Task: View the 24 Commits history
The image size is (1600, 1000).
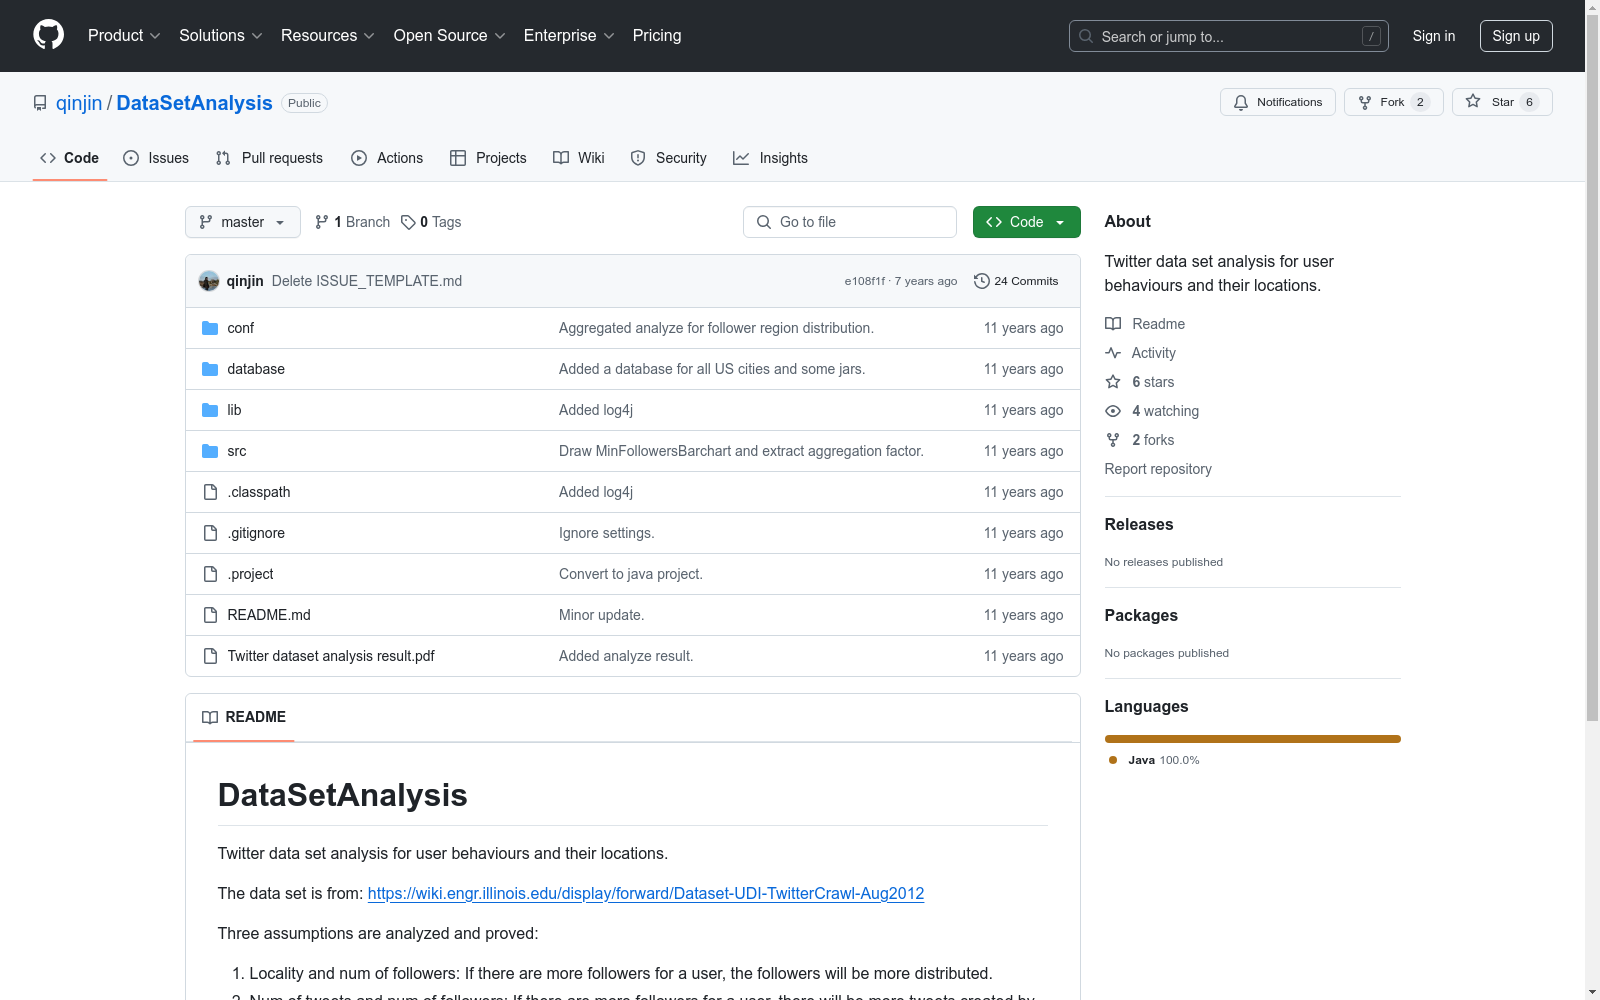Action: pyautogui.click(x=1016, y=281)
